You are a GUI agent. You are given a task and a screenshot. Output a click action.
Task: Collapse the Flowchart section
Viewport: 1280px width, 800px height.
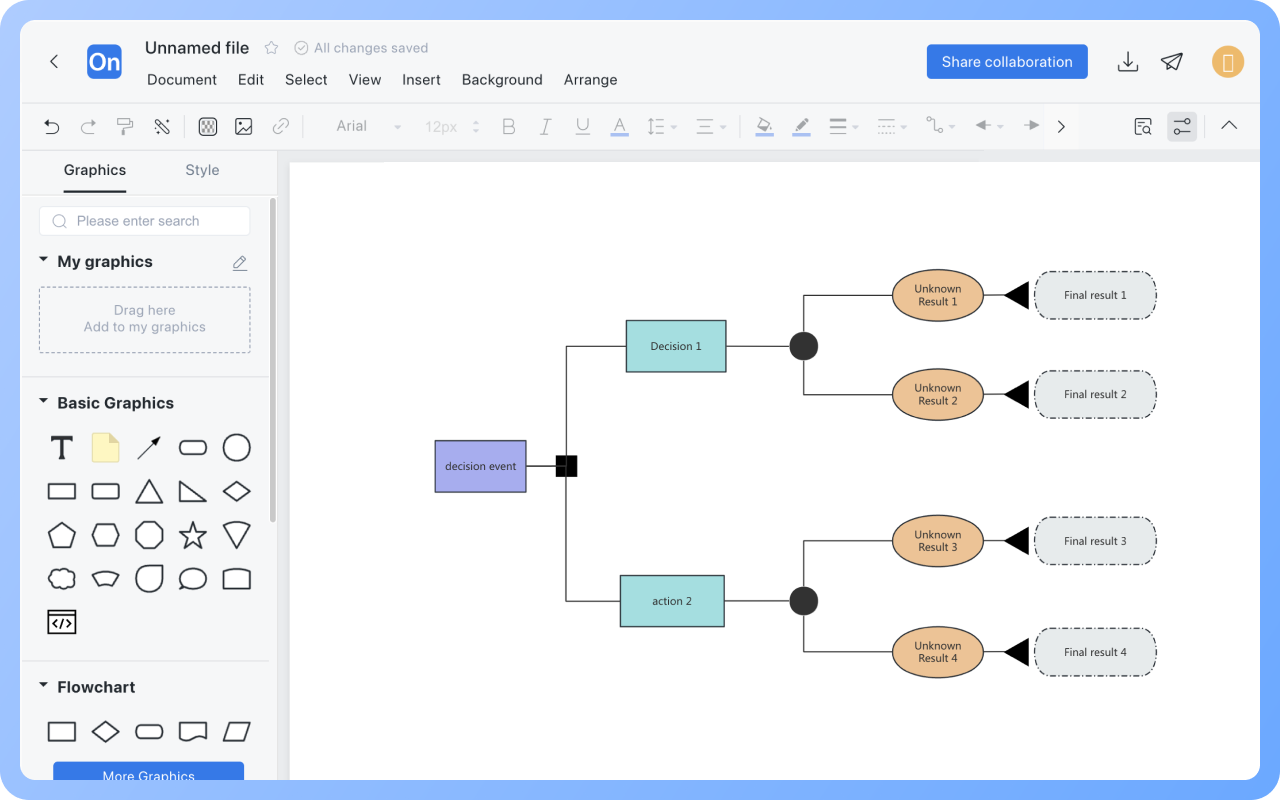[x=44, y=686]
